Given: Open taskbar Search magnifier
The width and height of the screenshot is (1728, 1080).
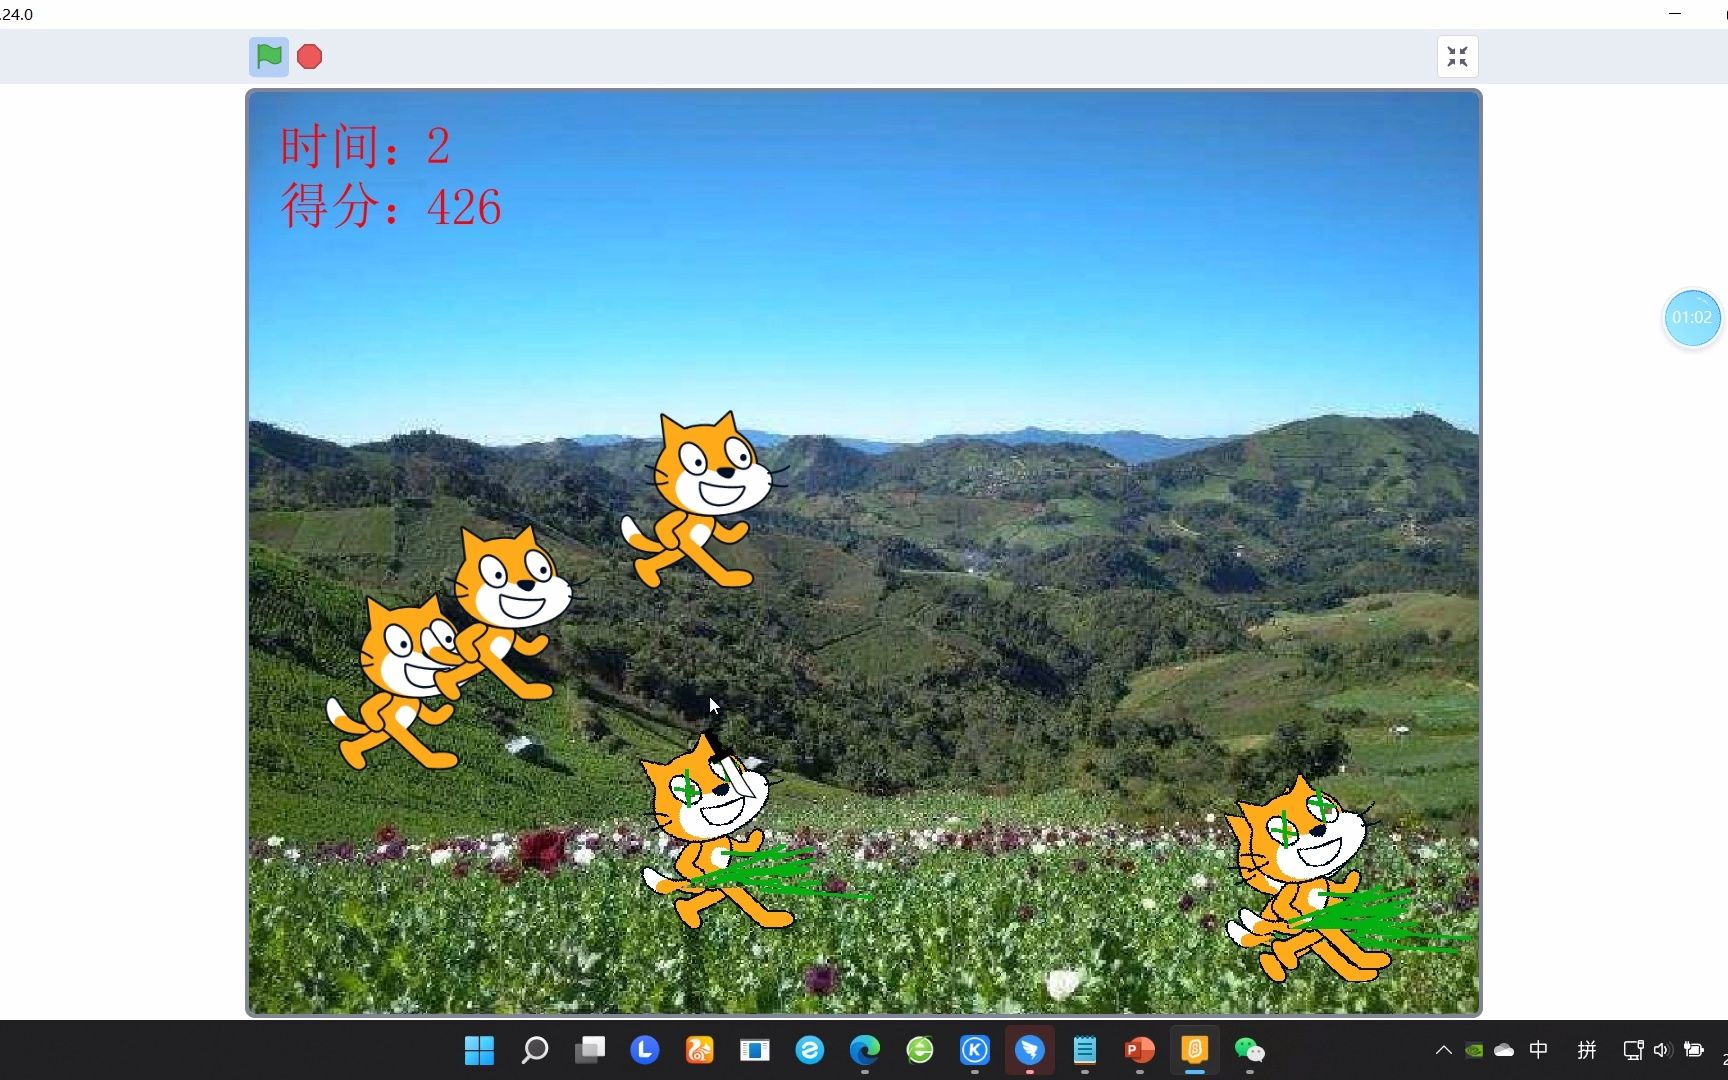Looking at the screenshot, I should point(535,1050).
